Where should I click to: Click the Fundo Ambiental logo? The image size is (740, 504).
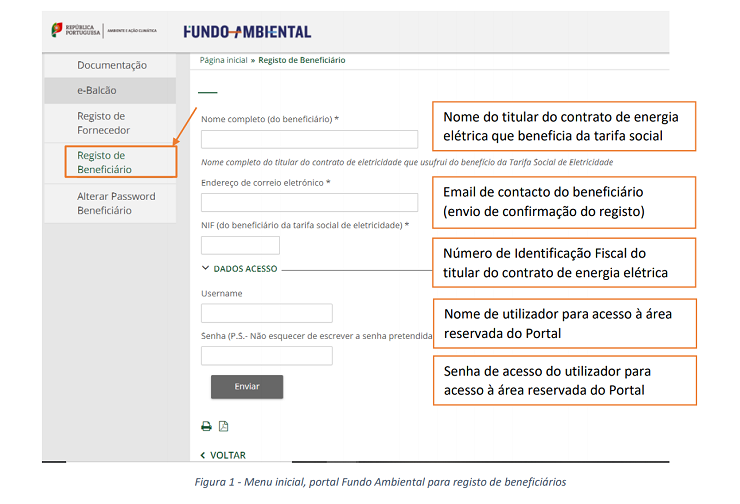click(247, 32)
